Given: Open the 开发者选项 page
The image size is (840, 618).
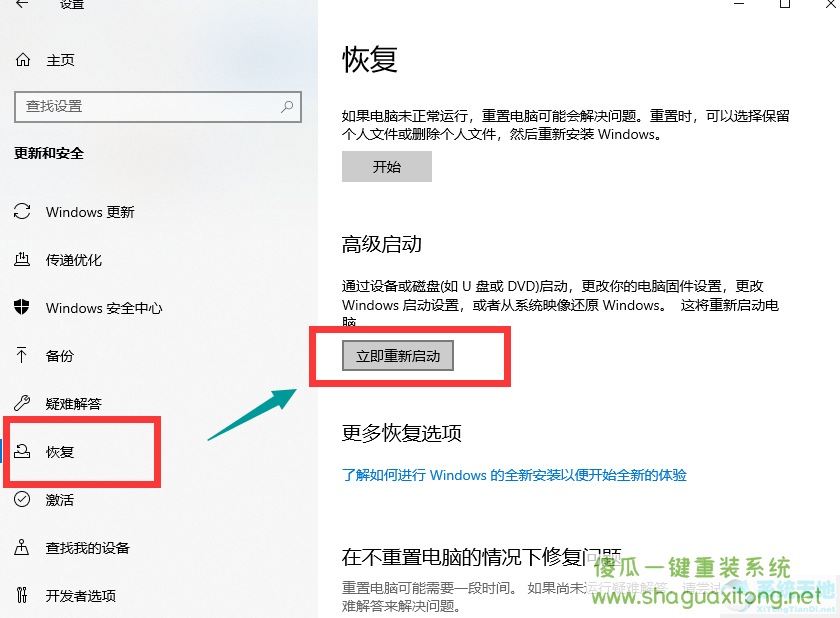Looking at the screenshot, I should [80, 596].
